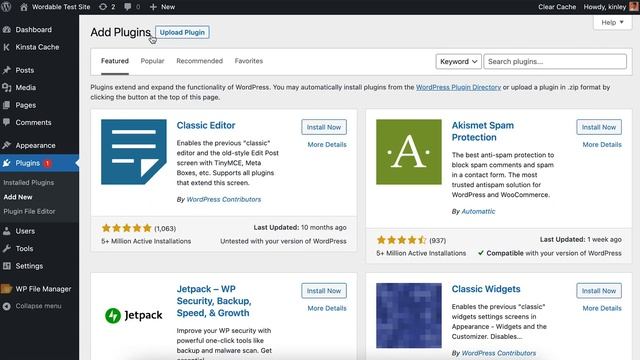The width and height of the screenshot is (640, 360).
Task: Open Plugin File Editor submenu item
Action: point(29,211)
